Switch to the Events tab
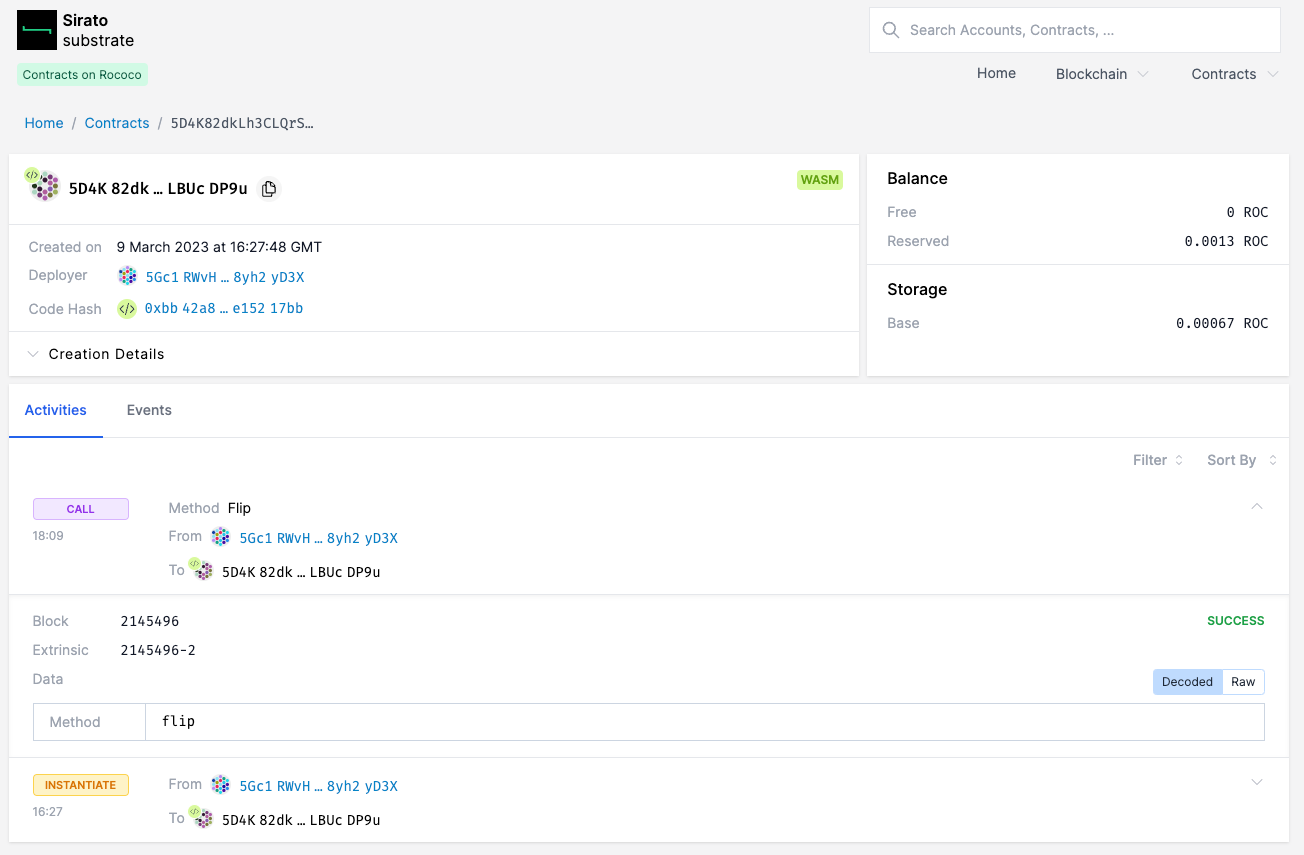Screen dimensions: 1304x855 pos(149,410)
